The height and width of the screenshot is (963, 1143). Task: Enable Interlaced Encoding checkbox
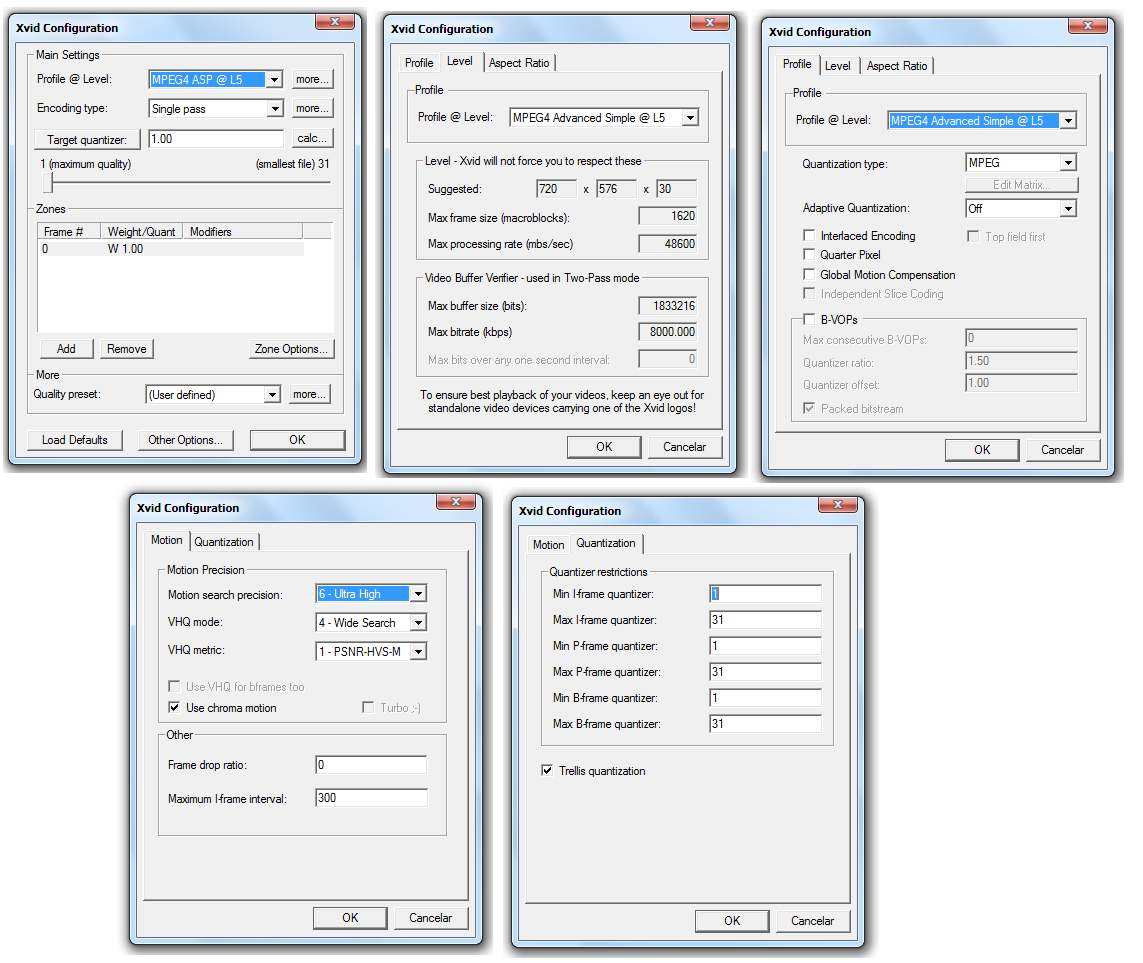809,235
